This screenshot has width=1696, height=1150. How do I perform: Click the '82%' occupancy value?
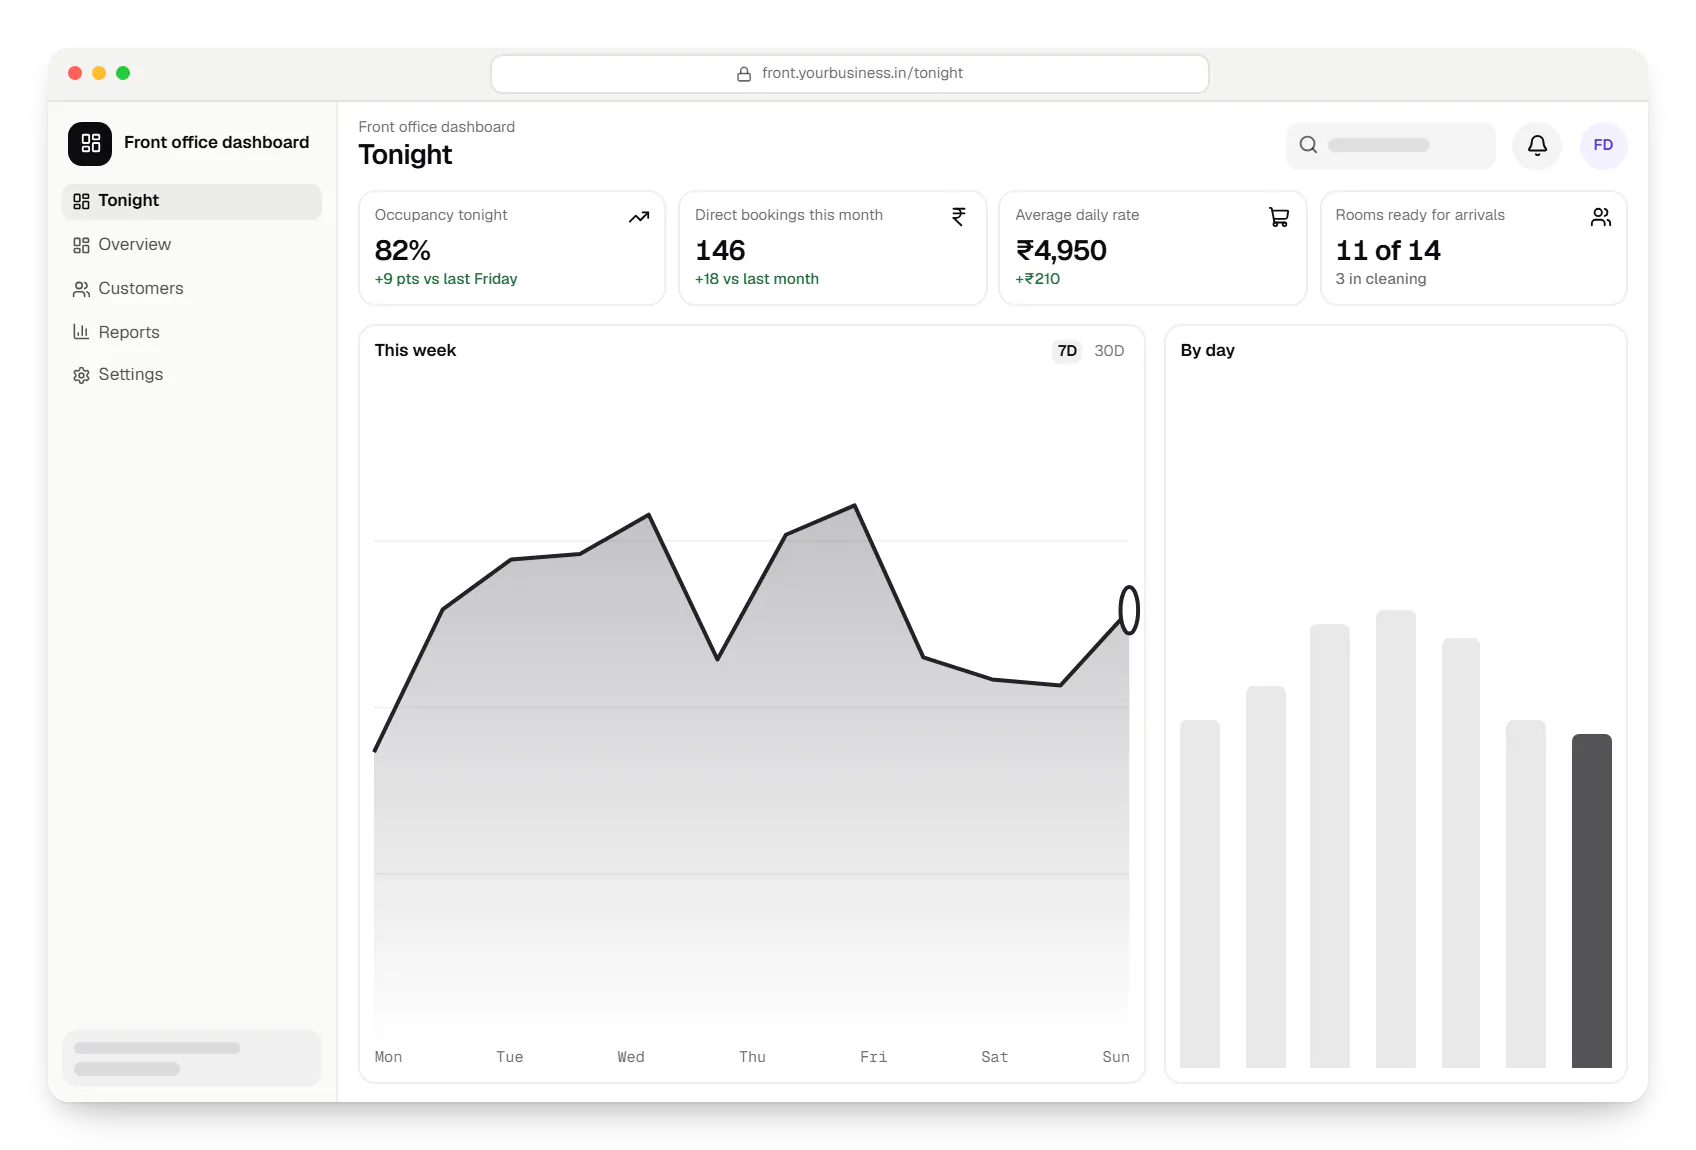click(x=402, y=250)
